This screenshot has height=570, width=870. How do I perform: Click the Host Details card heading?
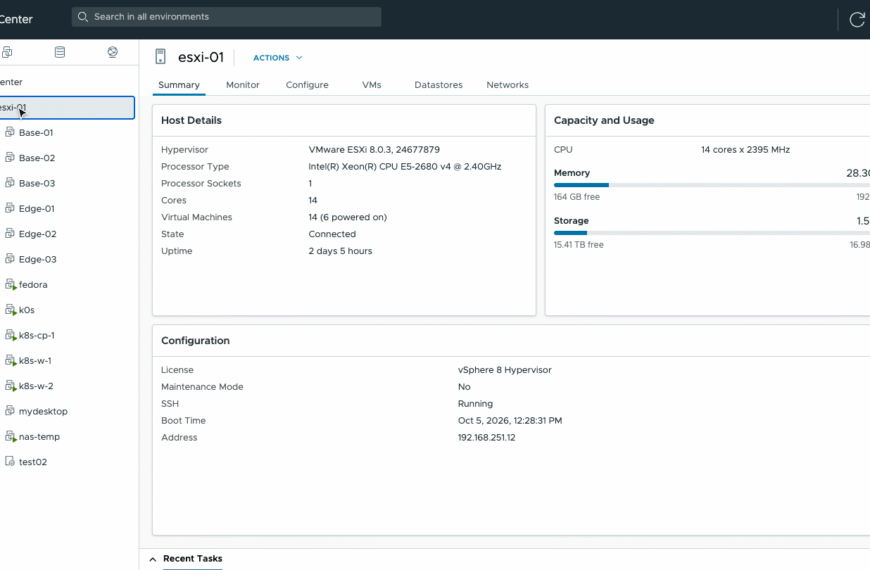[191, 120]
